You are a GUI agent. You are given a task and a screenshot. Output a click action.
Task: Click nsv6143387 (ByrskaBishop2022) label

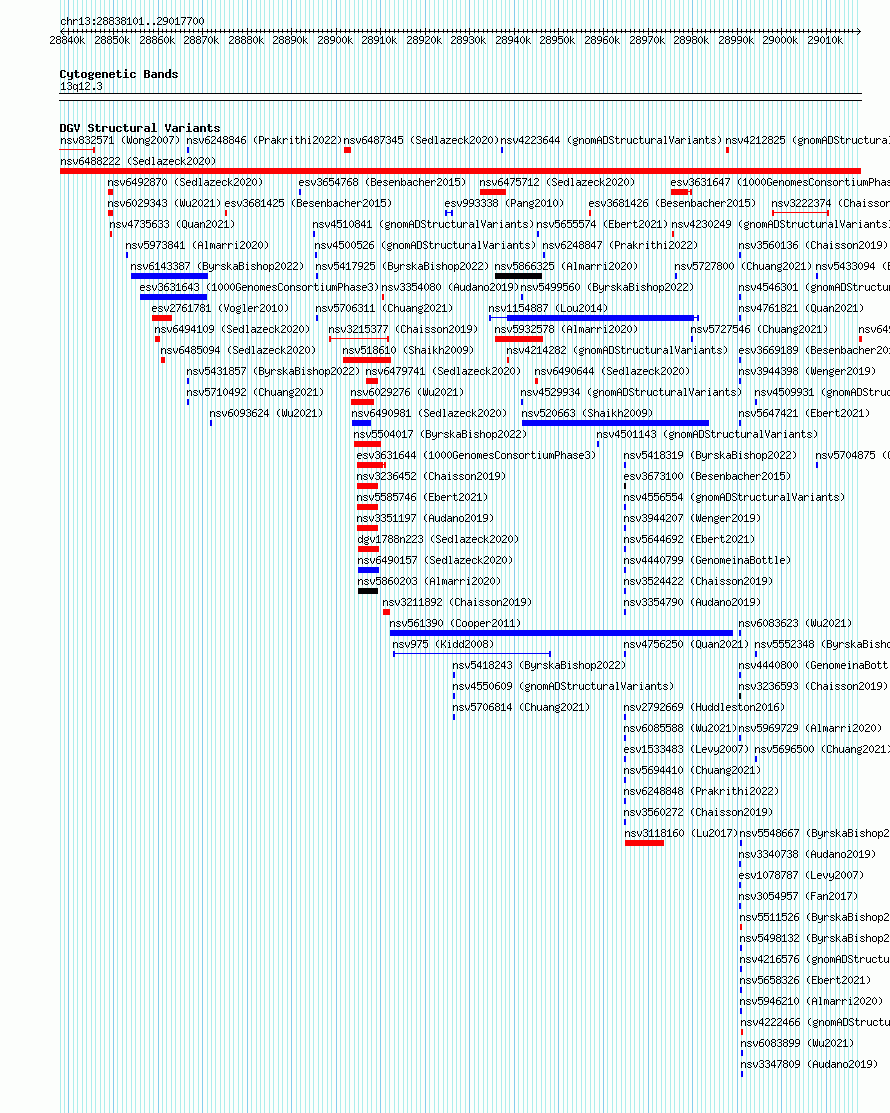[x=217, y=266]
